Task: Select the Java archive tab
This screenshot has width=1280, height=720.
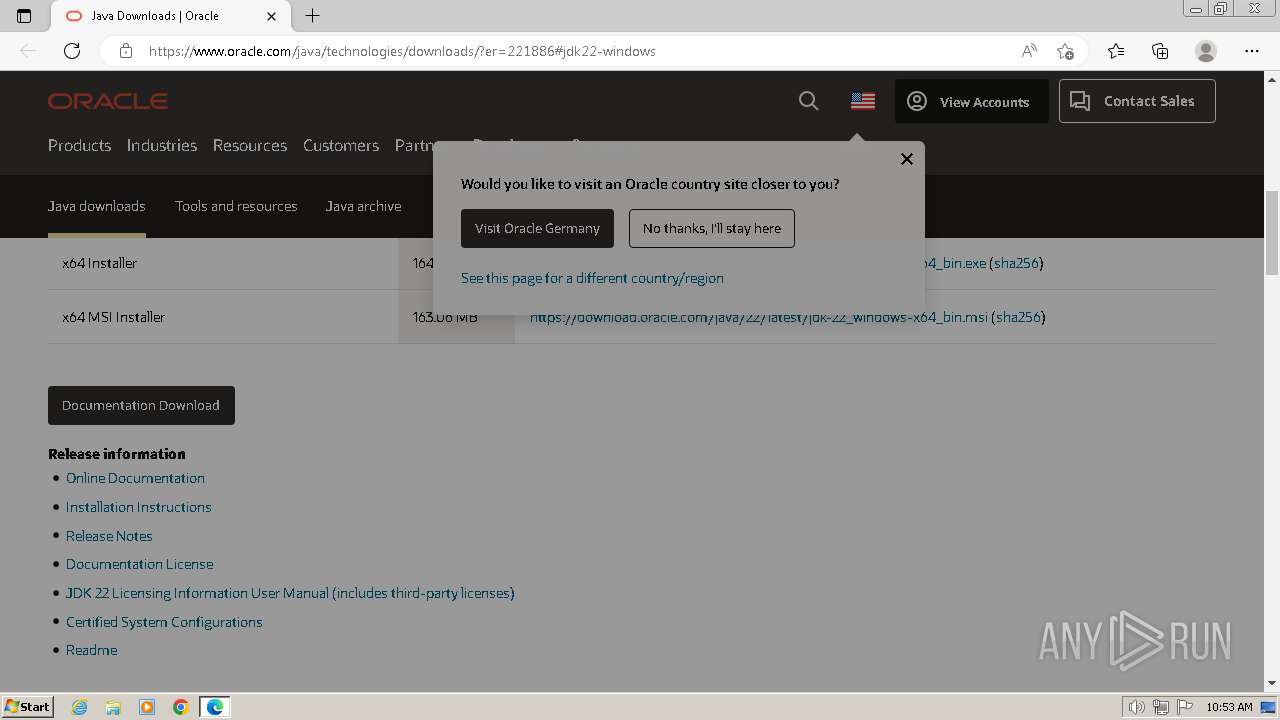Action: [364, 206]
